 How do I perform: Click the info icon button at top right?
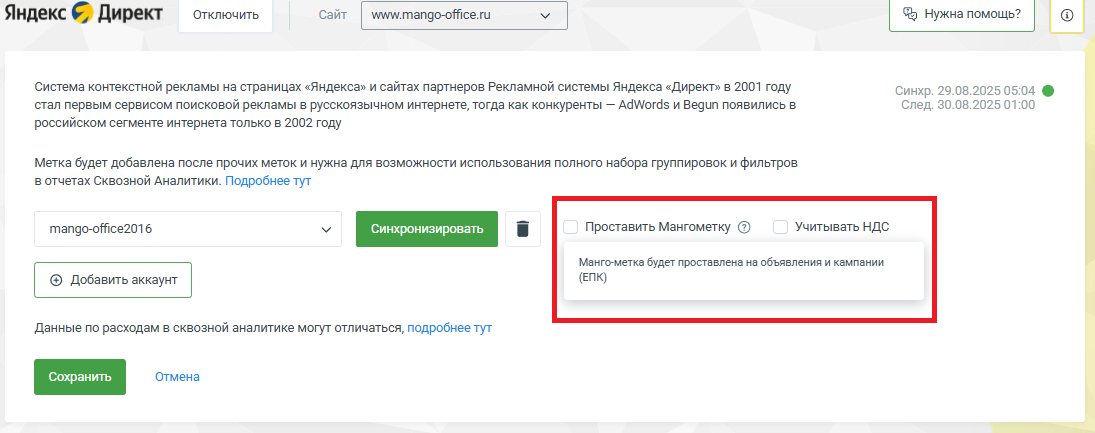(x=1067, y=15)
